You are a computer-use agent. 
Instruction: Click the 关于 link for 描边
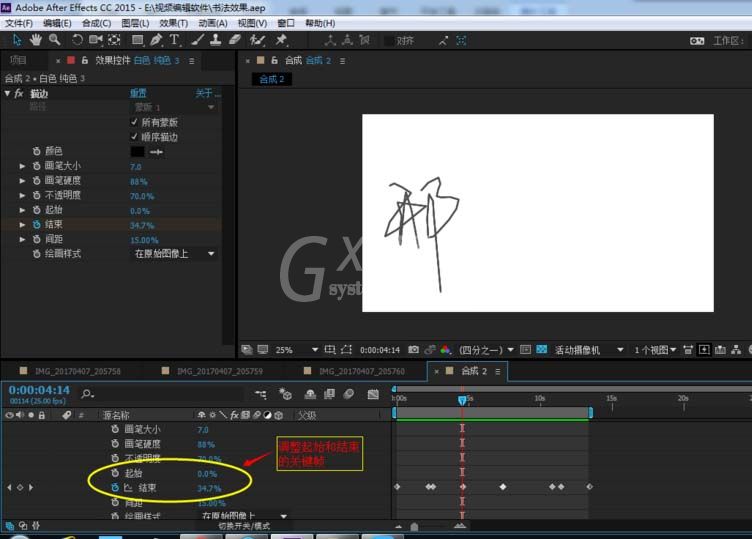tap(208, 94)
